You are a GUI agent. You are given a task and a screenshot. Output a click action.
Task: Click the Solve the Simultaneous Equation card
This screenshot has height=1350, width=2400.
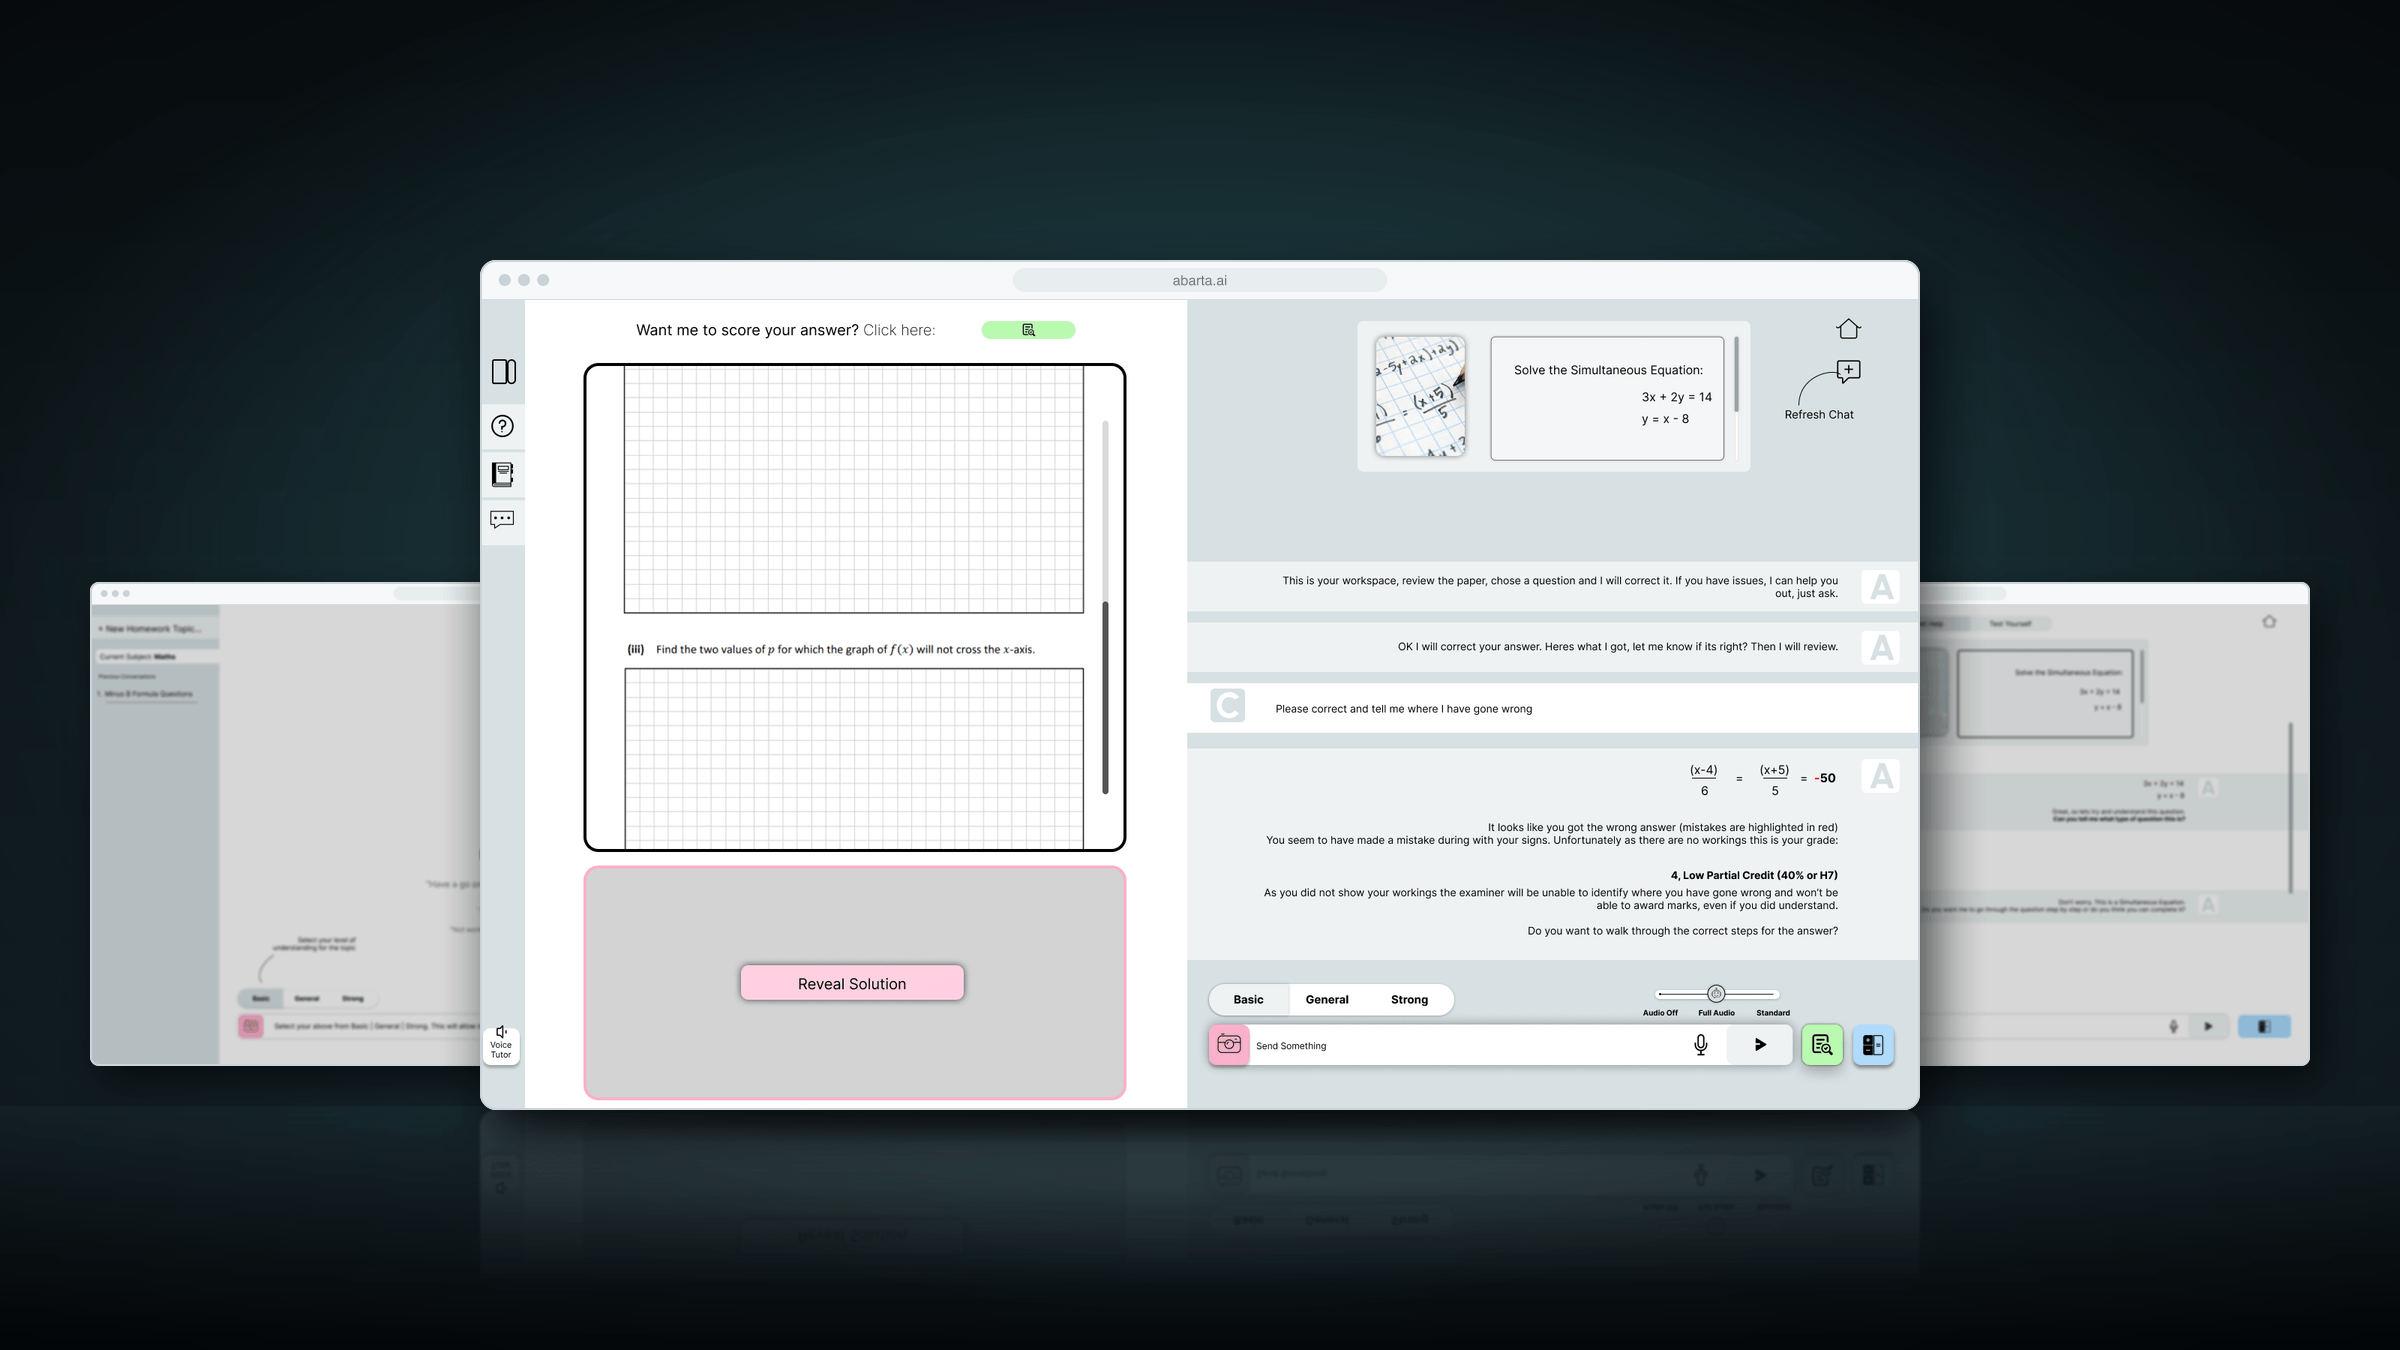coord(1607,398)
